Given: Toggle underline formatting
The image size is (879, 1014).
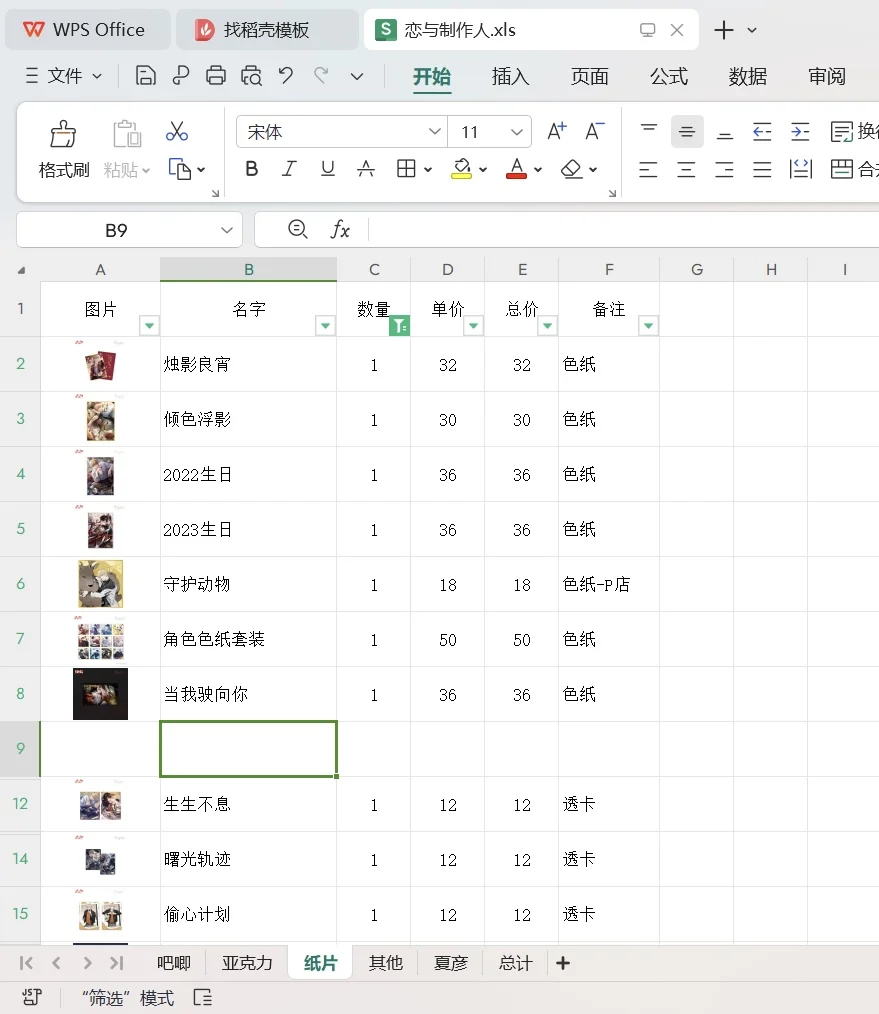Looking at the screenshot, I should pos(327,169).
